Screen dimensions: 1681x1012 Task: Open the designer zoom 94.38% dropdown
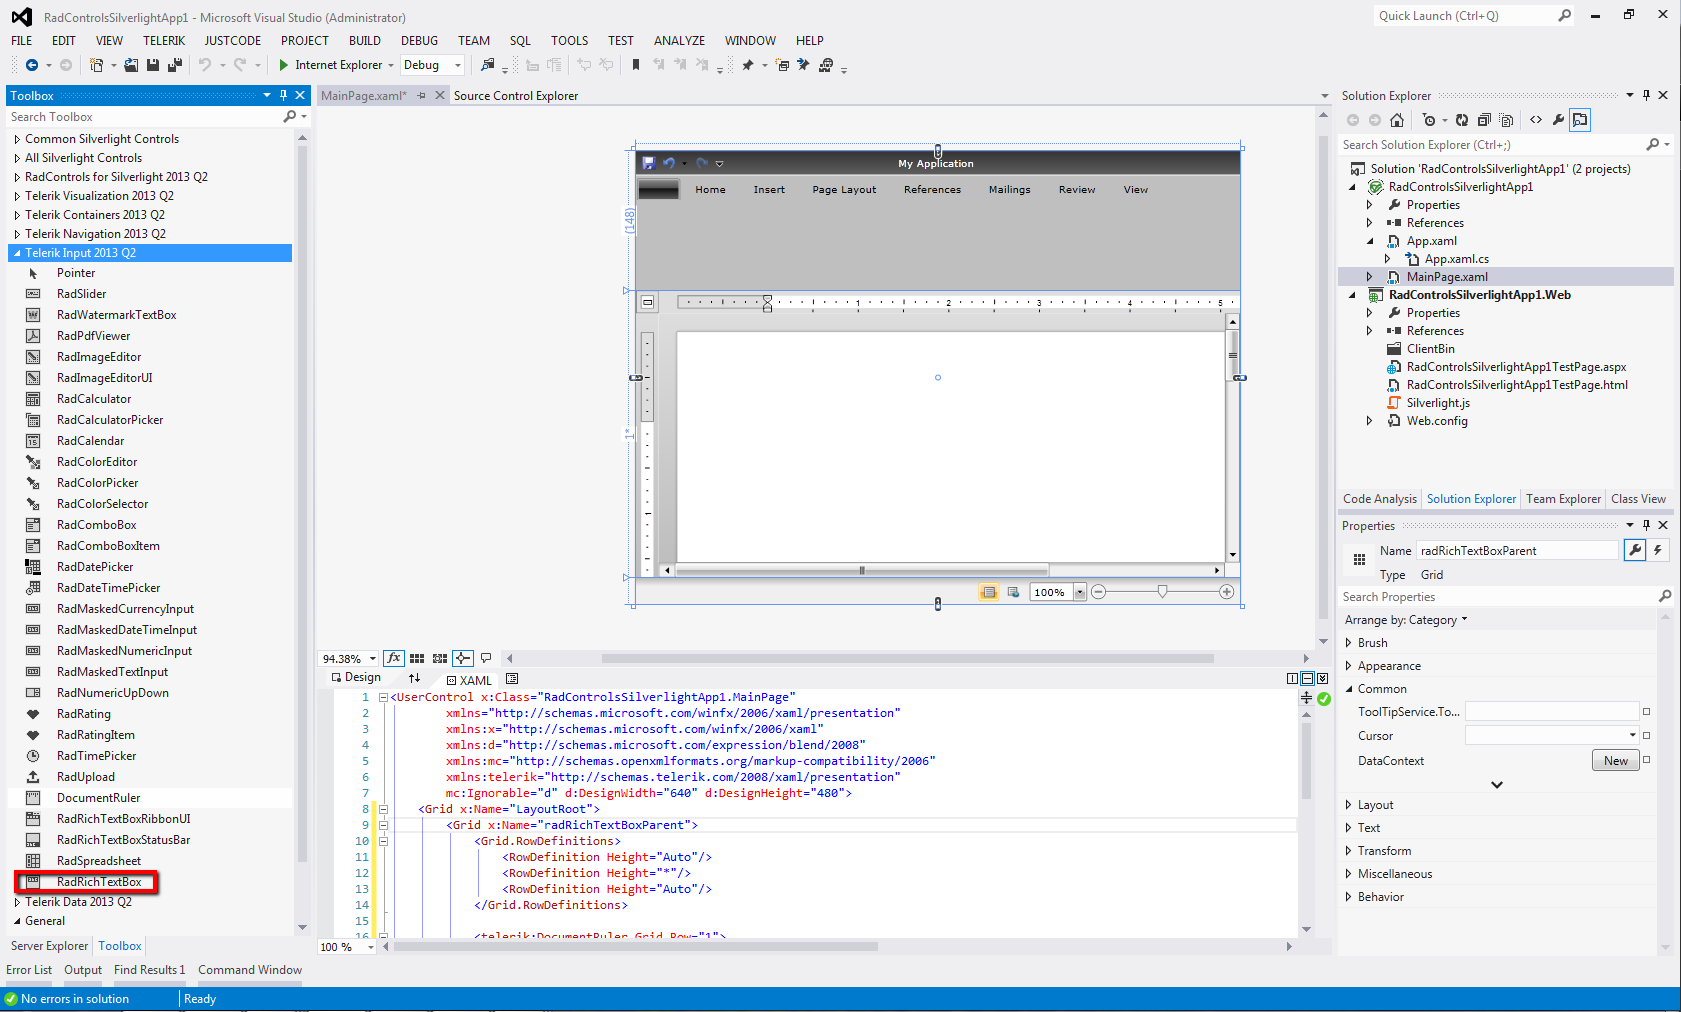(x=373, y=659)
